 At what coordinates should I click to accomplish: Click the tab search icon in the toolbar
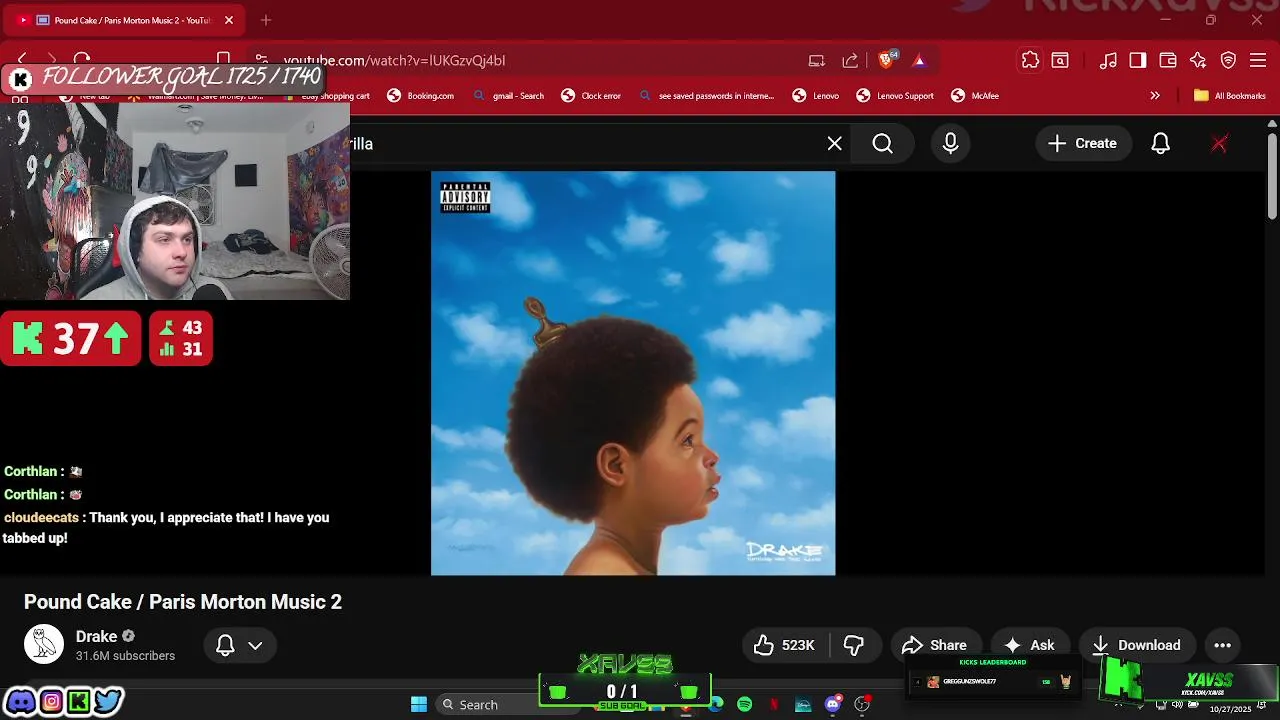point(1060,61)
